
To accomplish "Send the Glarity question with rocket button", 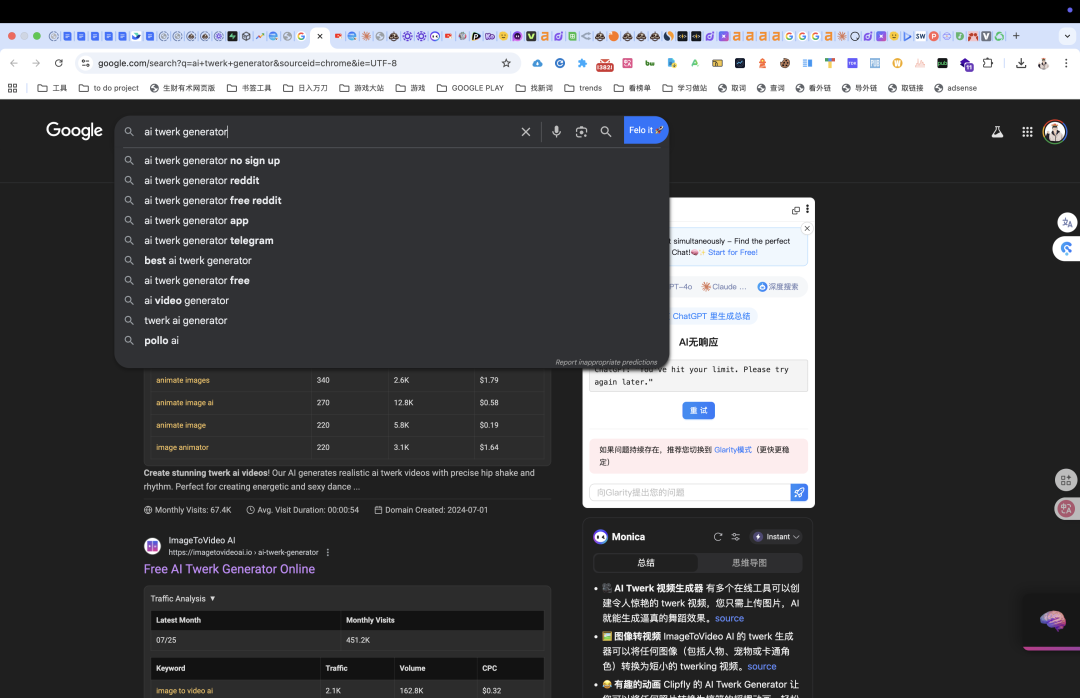I will tap(799, 493).
